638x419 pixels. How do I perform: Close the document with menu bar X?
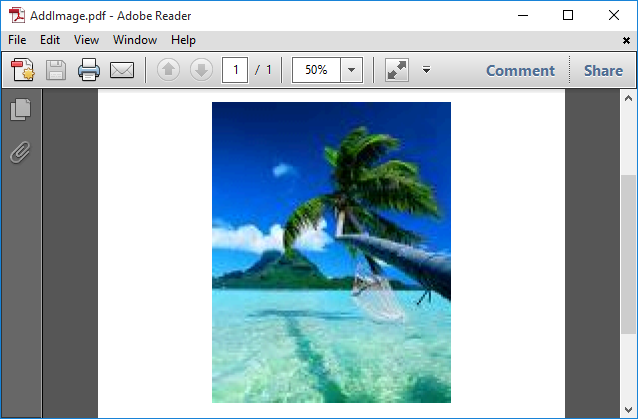[x=626, y=40]
